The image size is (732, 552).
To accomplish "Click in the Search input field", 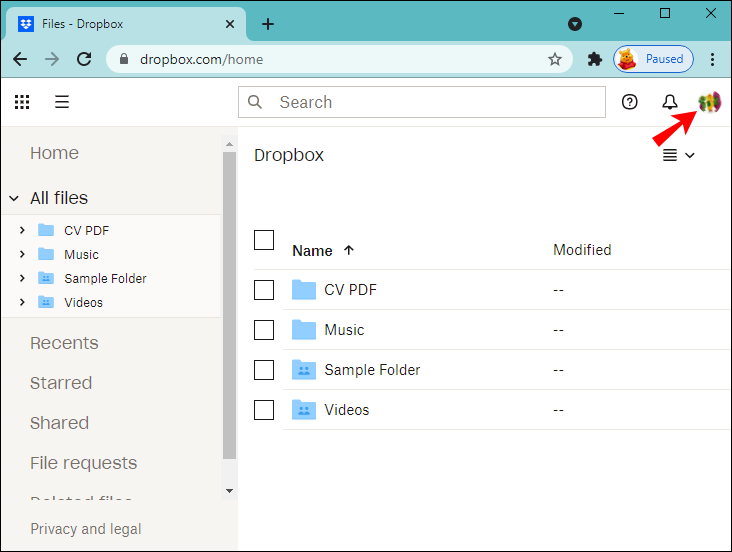I will point(435,102).
